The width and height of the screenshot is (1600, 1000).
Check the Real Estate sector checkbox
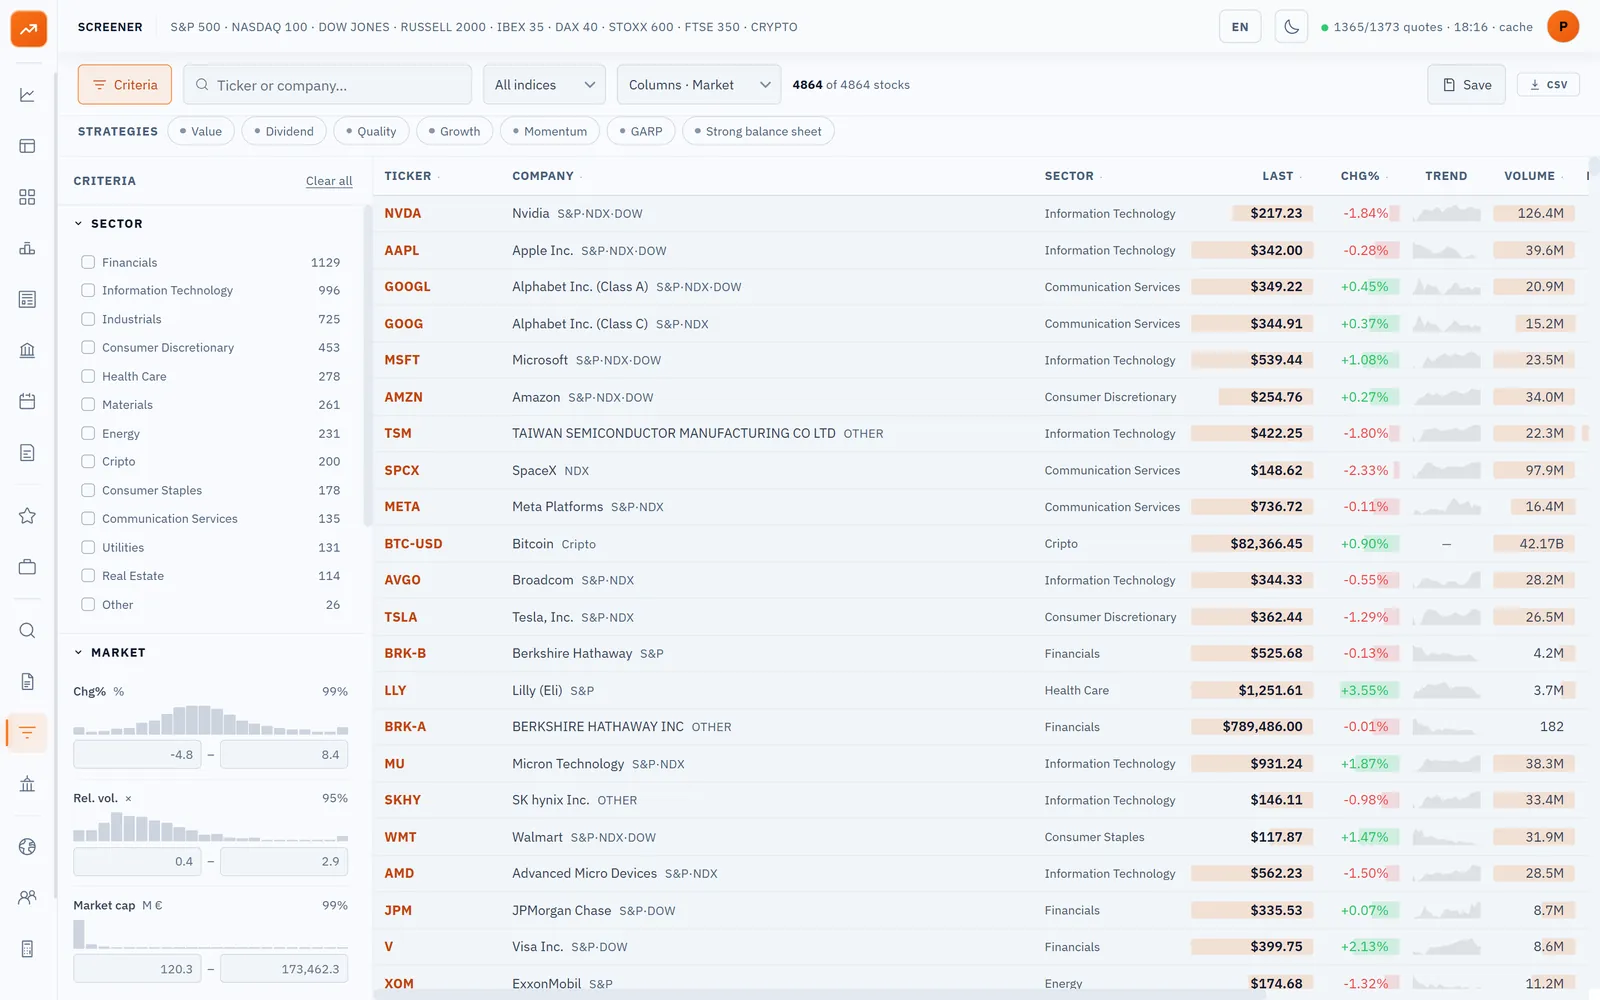(x=88, y=576)
